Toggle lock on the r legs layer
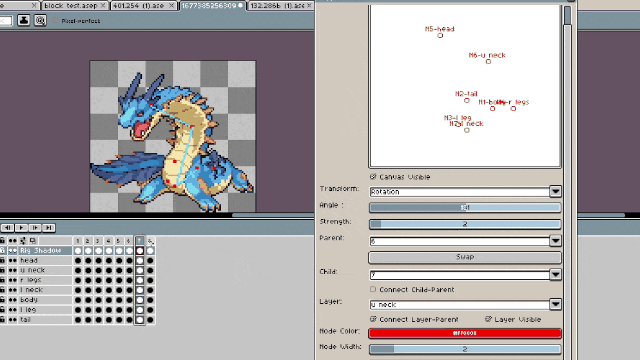640x360 pixels. 3,280
